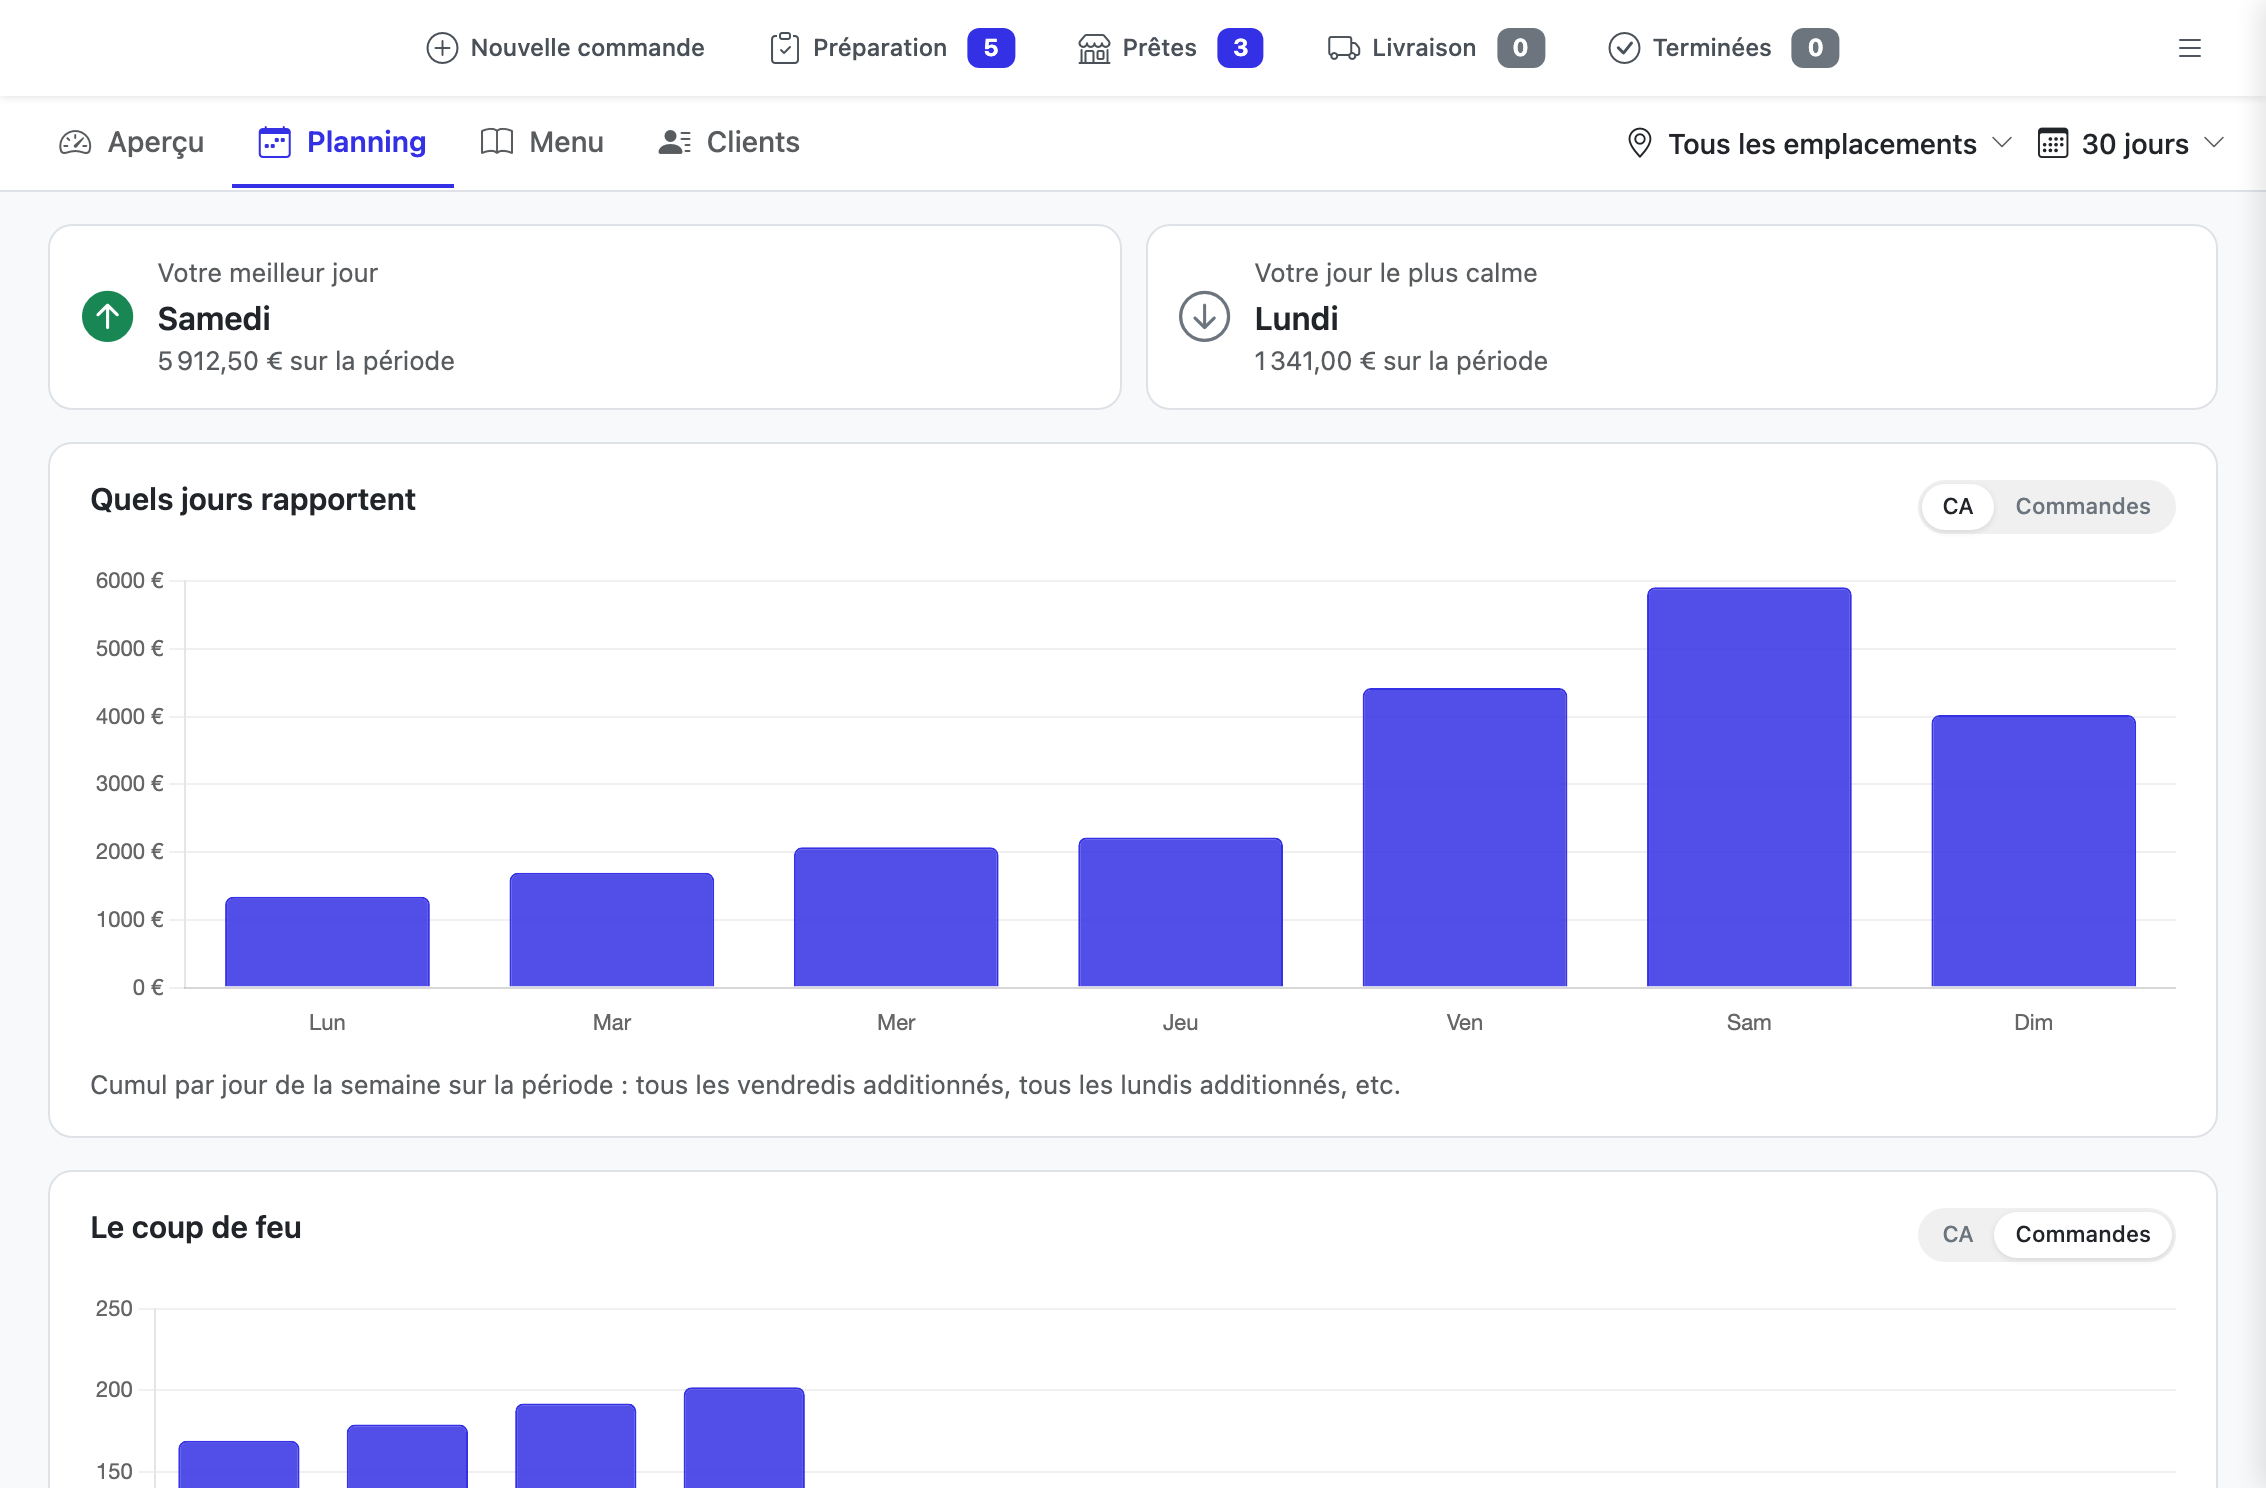Click the gauge icon next to Aperçu
This screenshot has height=1488, width=2266.
[75, 143]
